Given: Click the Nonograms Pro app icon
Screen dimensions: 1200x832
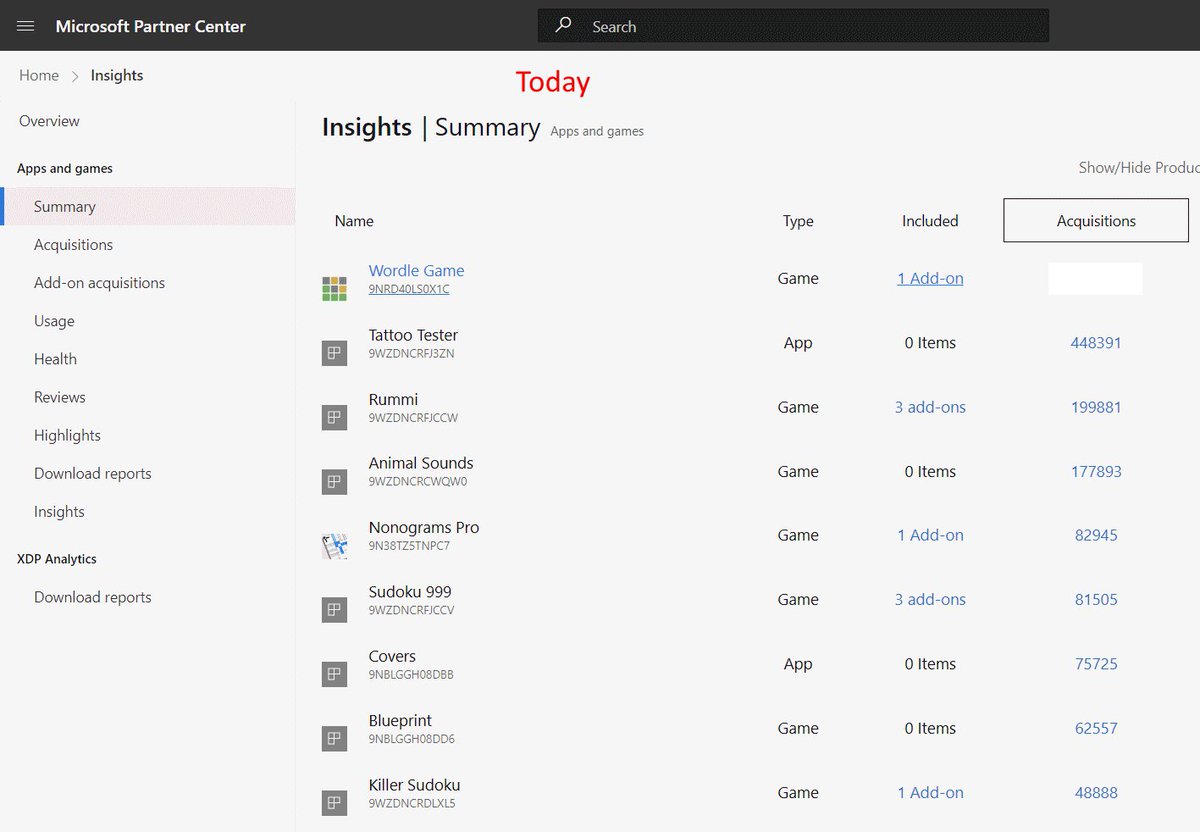Looking at the screenshot, I should [x=334, y=546].
